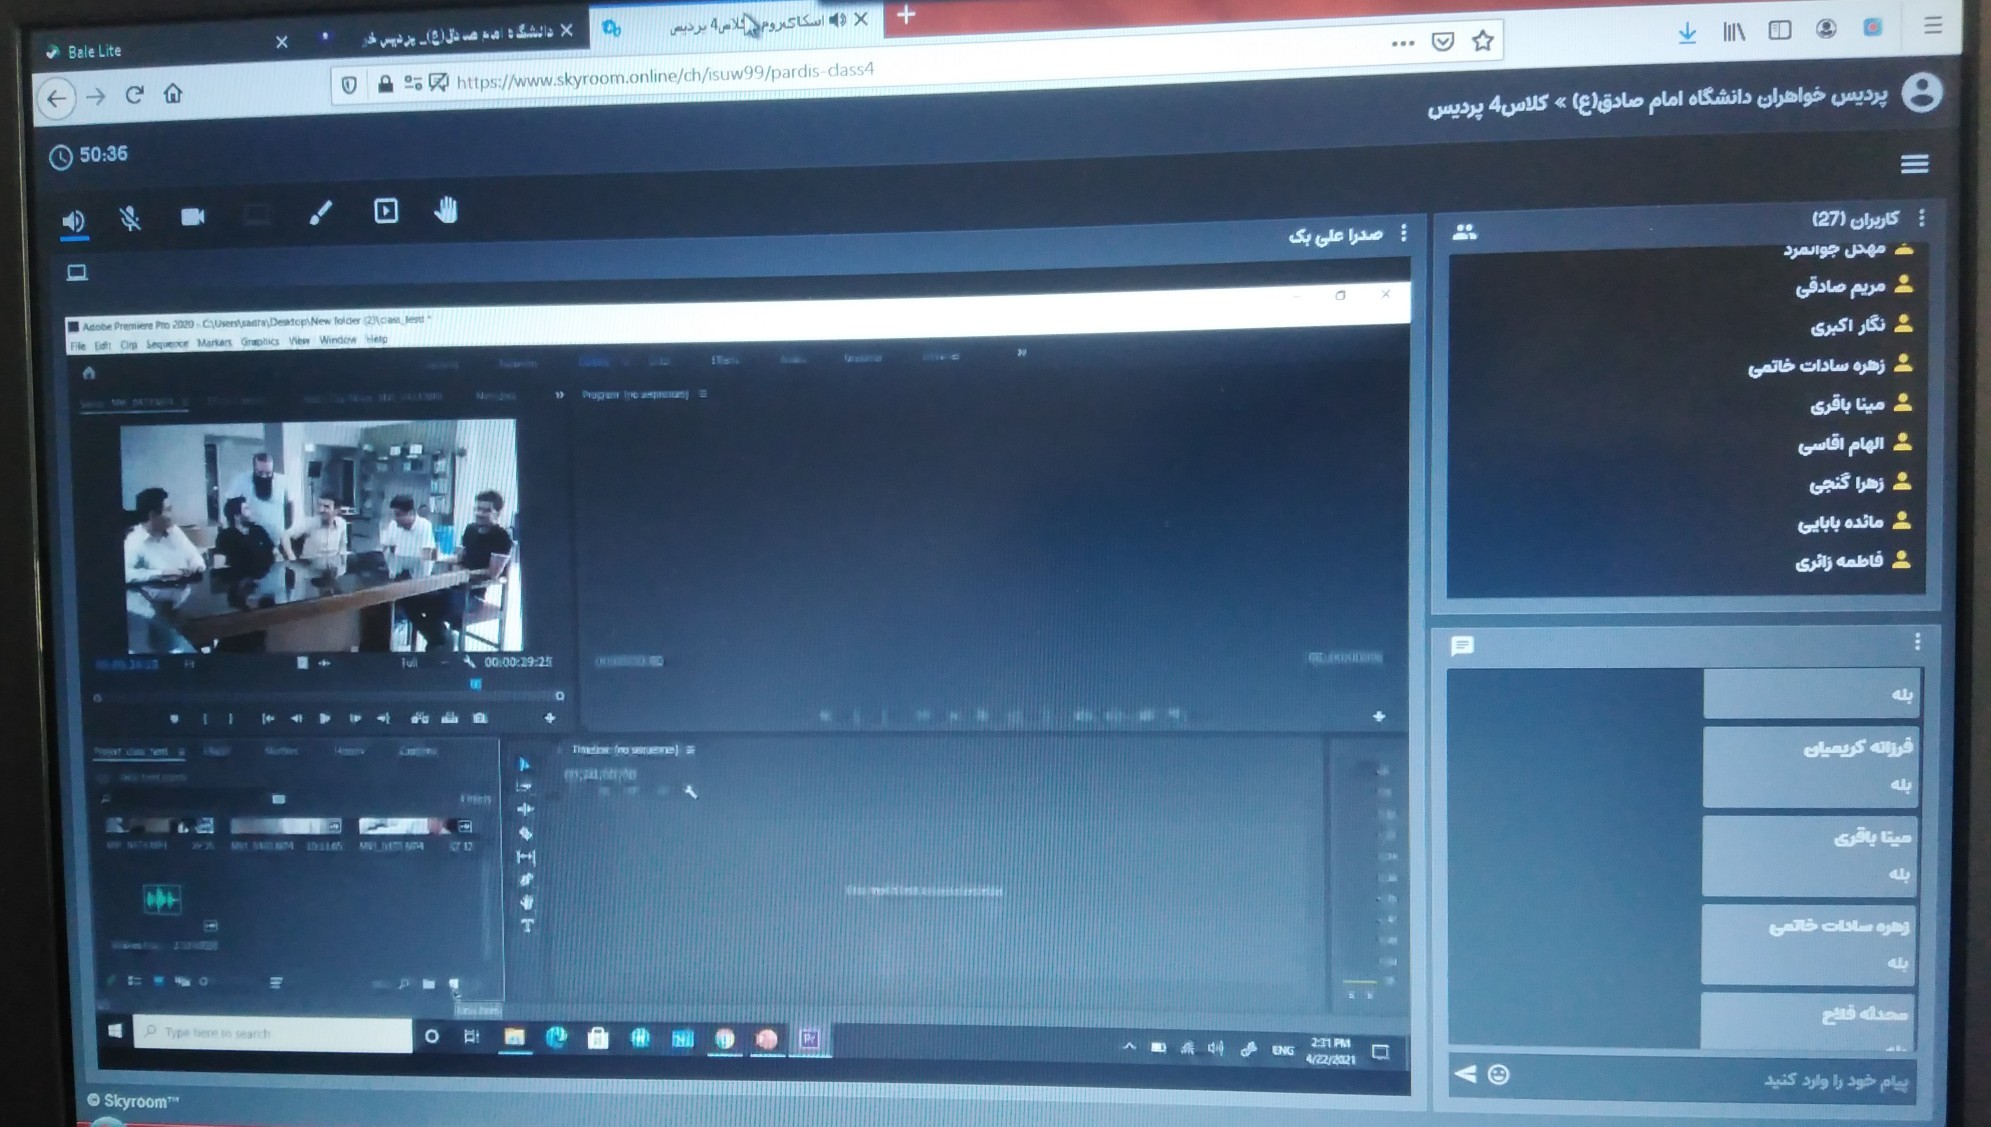Open Premiere Program monitor panel menu

coord(703,394)
